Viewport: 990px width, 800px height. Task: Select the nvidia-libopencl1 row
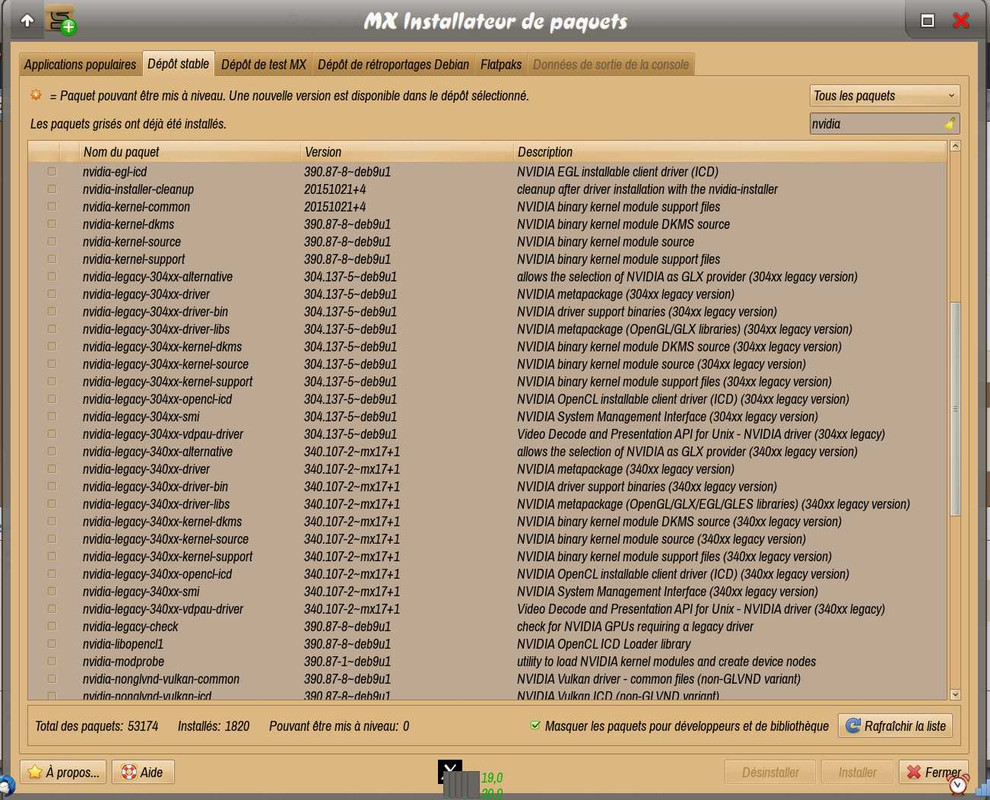click(487, 644)
